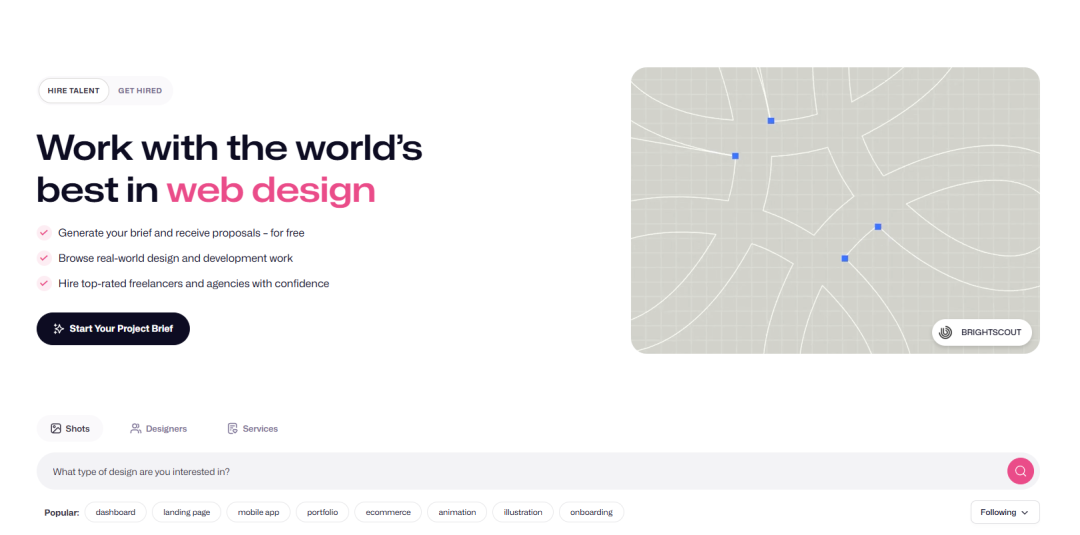Click the pink 'web design' heading text
This screenshot has height=535, width=1080.
click(271, 191)
